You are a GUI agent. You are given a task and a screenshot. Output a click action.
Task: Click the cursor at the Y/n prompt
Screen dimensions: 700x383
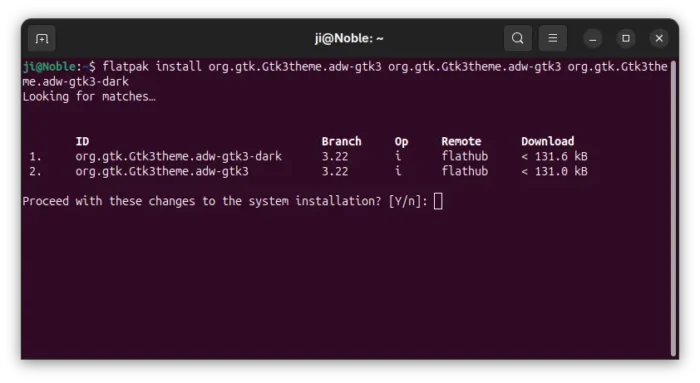[438, 201]
